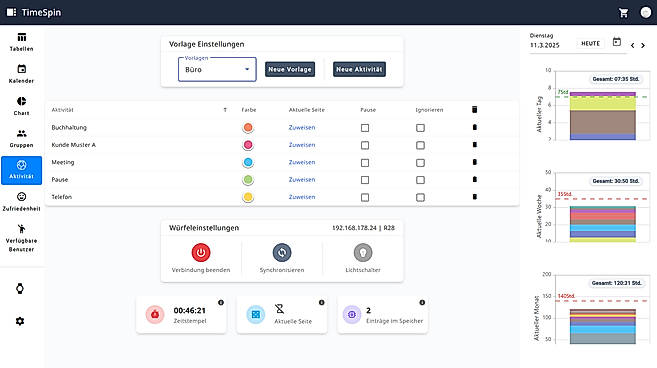Select the Aktivität sidebar item
This screenshot has width=657, height=368.
(x=21, y=170)
